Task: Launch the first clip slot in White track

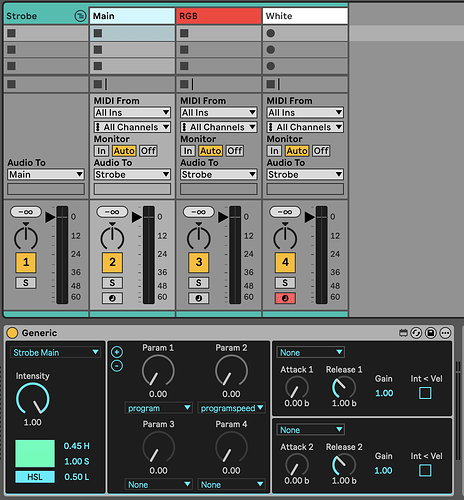Action: click(271, 33)
